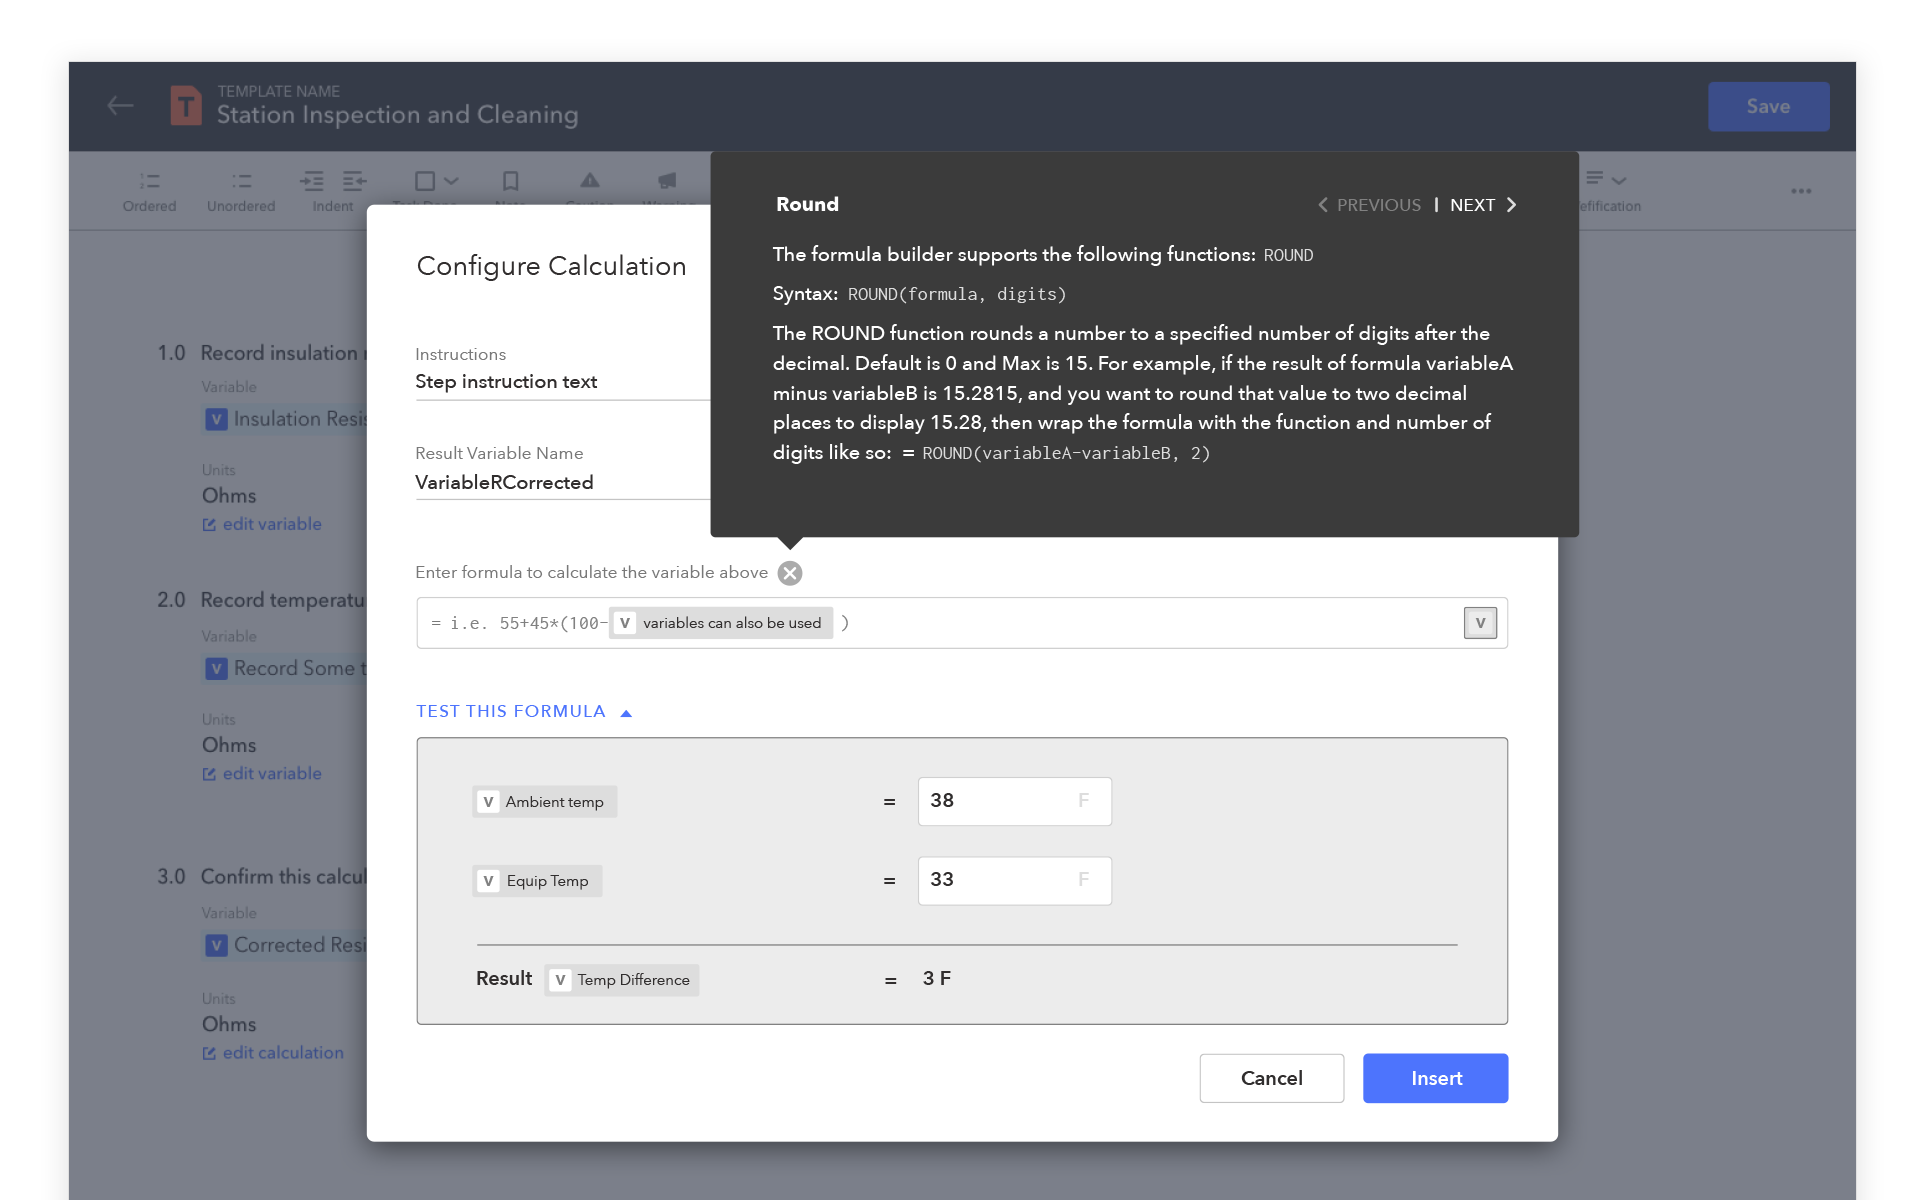Click the Note bookmark icon
This screenshot has width=1920, height=1200.
510,181
